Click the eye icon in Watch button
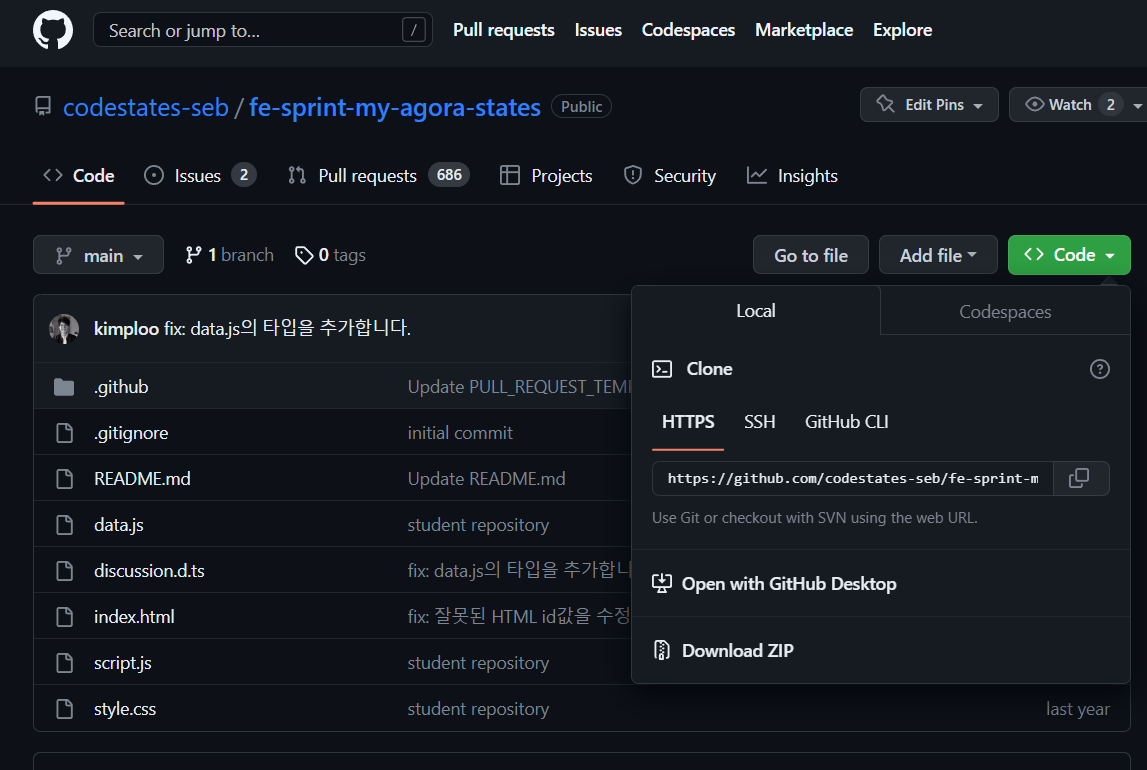This screenshot has height=770, width=1147. 1034,104
